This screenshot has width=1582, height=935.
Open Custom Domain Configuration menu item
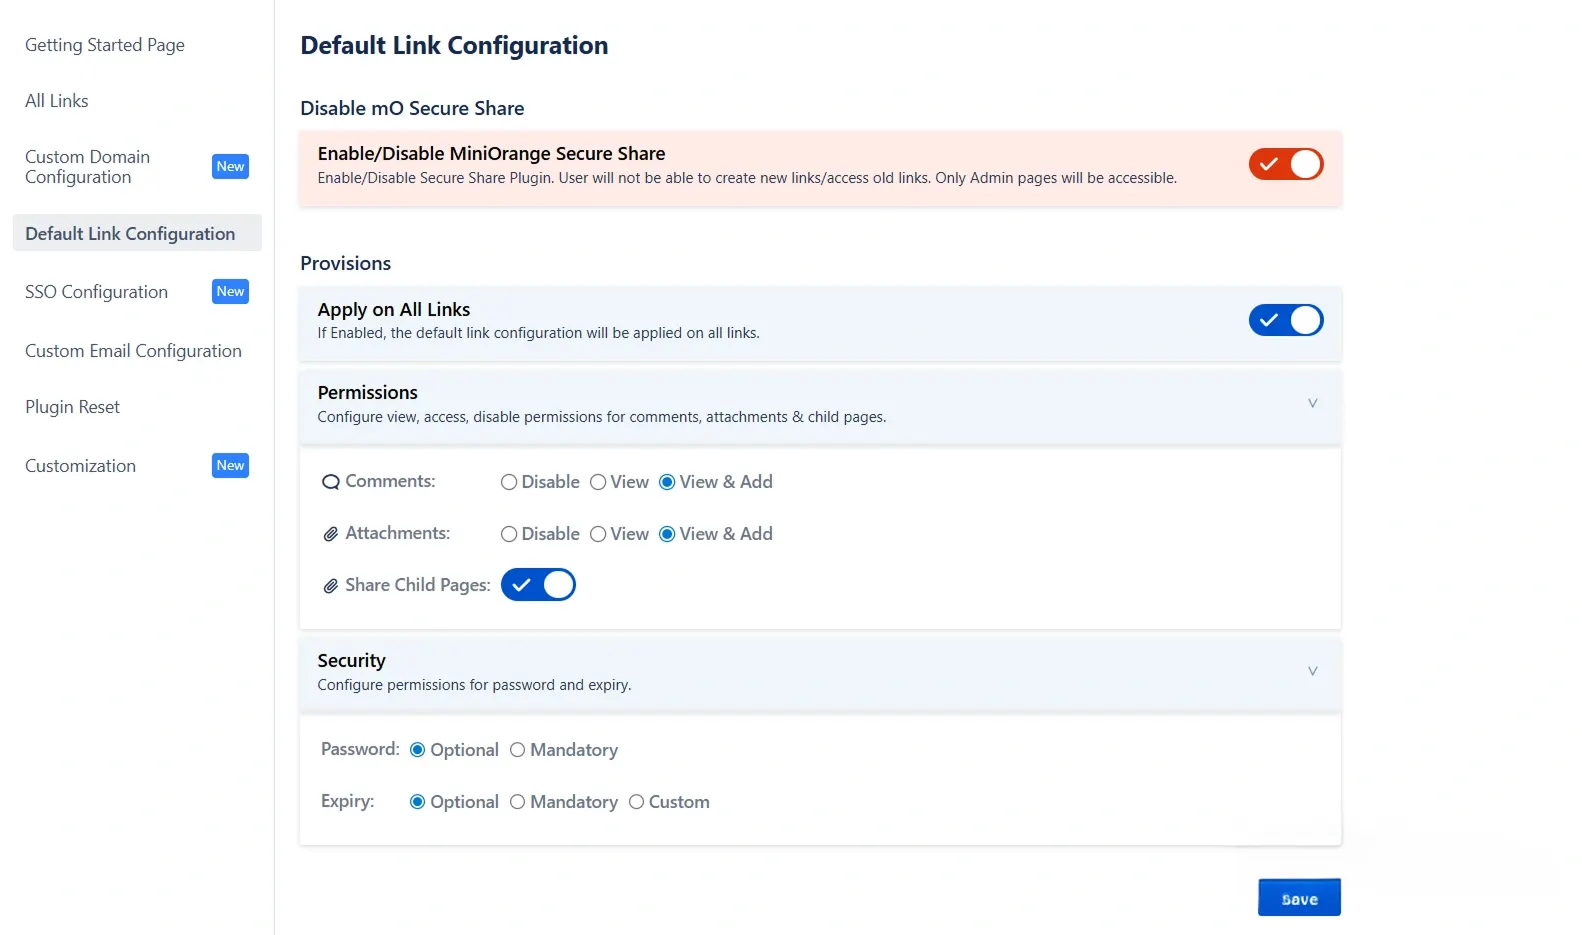tap(88, 167)
